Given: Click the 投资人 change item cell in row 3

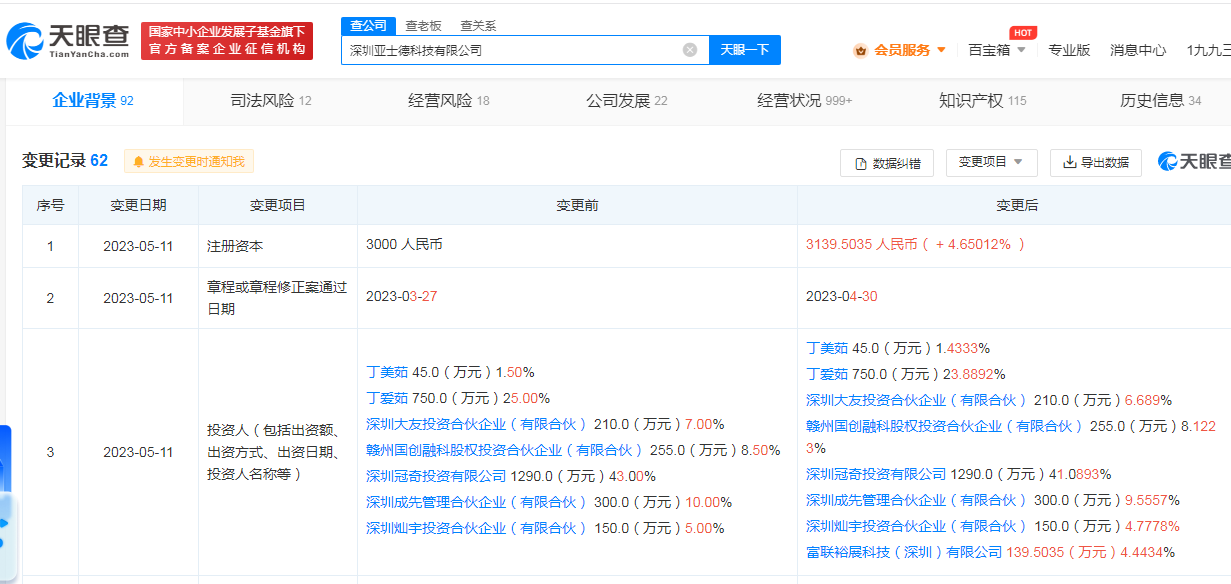Looking at the screenshot, I should (x=277, y=452).
